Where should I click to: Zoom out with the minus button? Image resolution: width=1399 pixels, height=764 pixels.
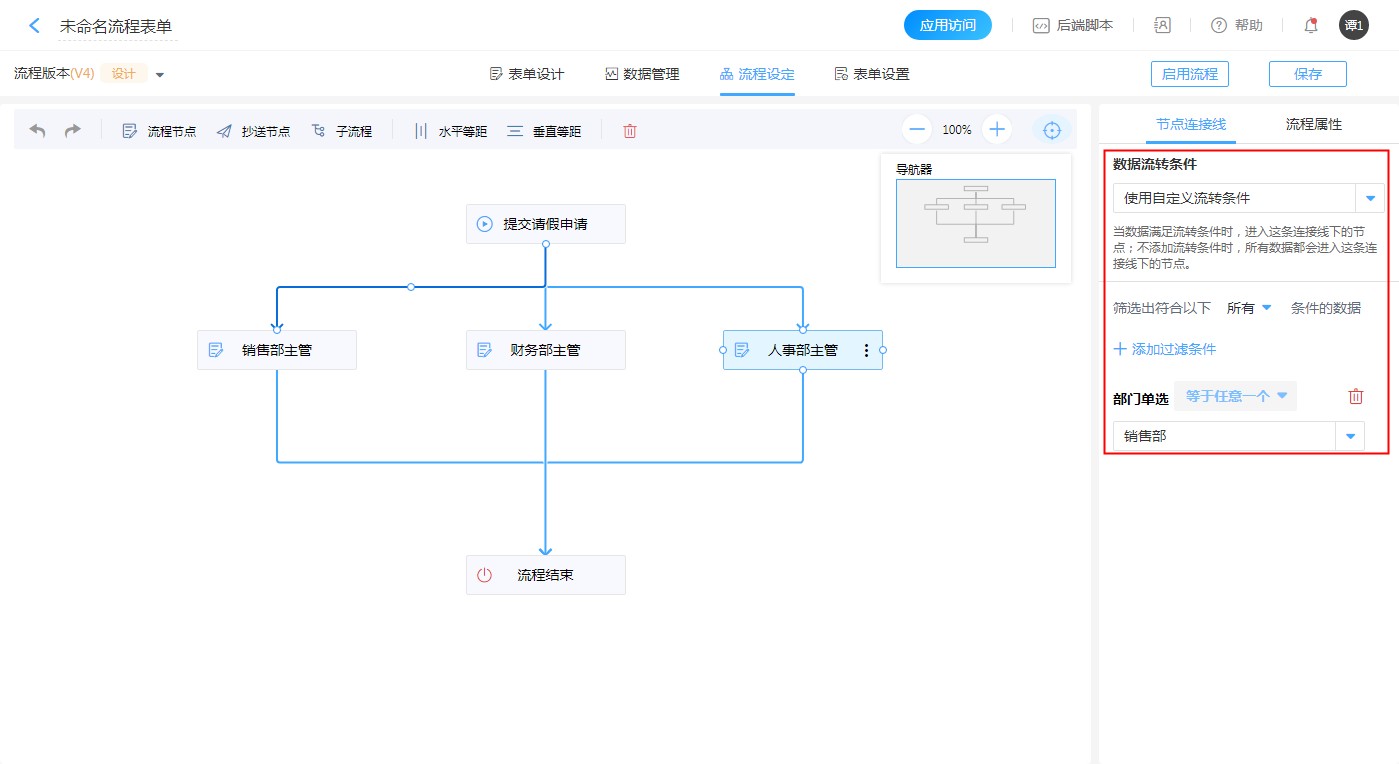[x=917, y=129]
